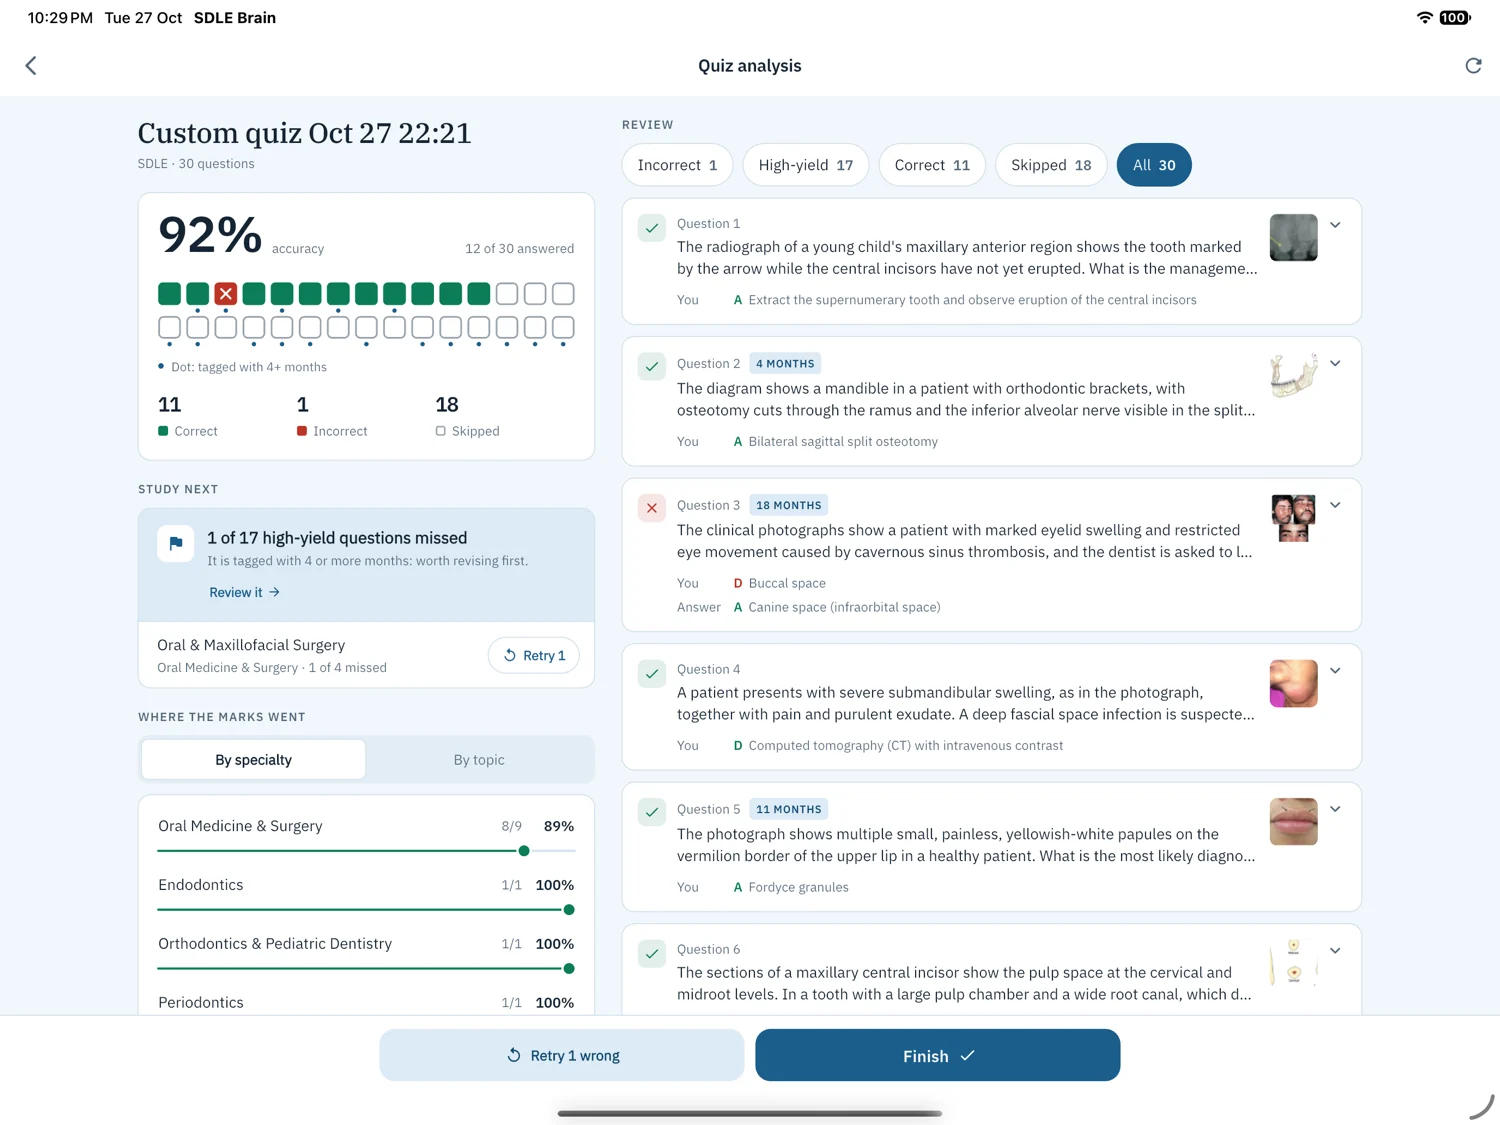Open Question 1 radiograph thumbnail

click(1293, 238)
